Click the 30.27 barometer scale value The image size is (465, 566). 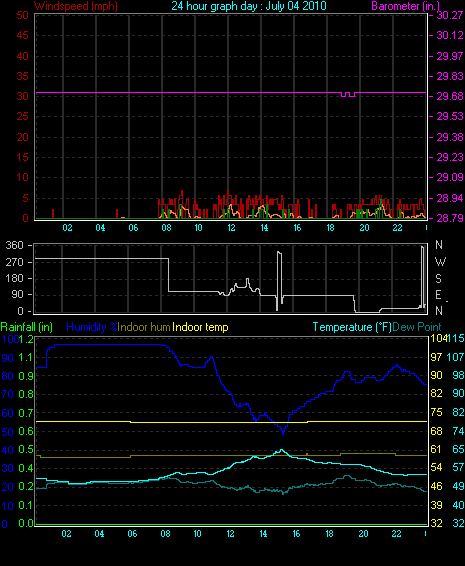[450, 15]
